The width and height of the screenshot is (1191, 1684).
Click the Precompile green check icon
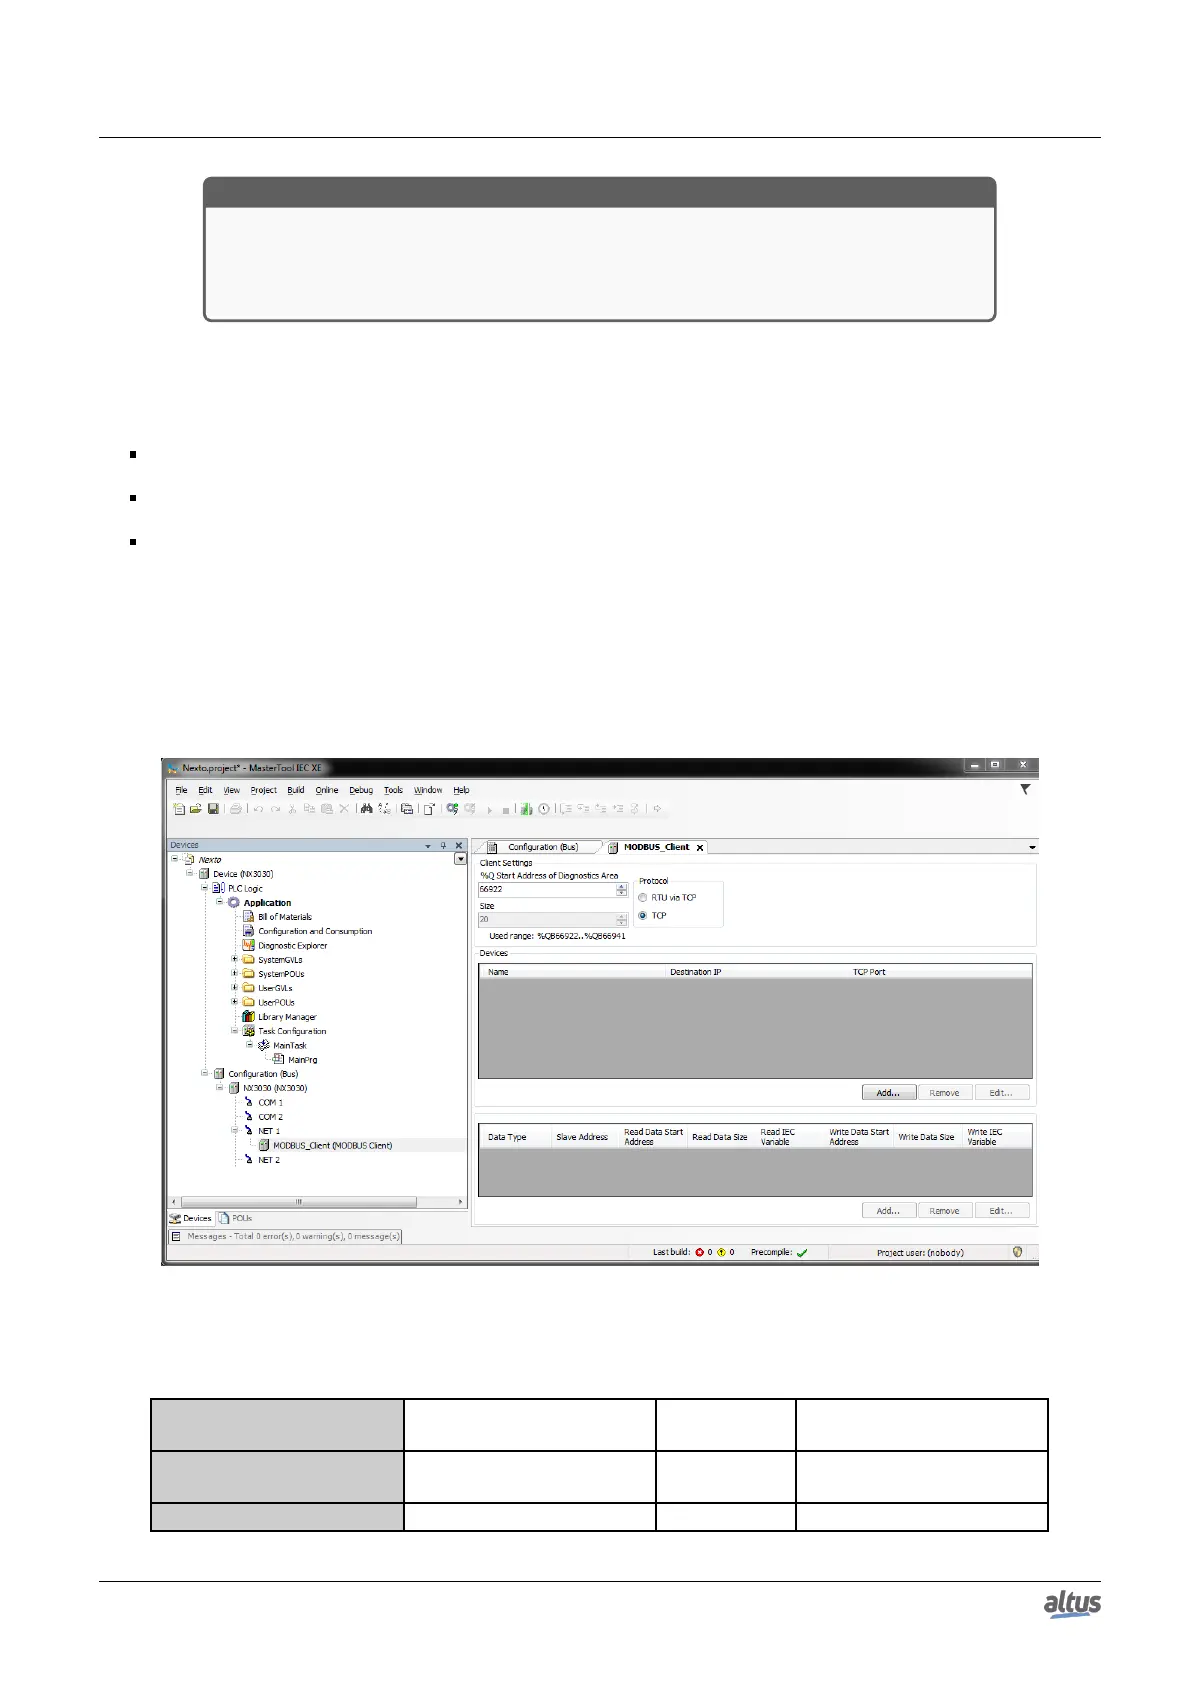pos(802,1253)
